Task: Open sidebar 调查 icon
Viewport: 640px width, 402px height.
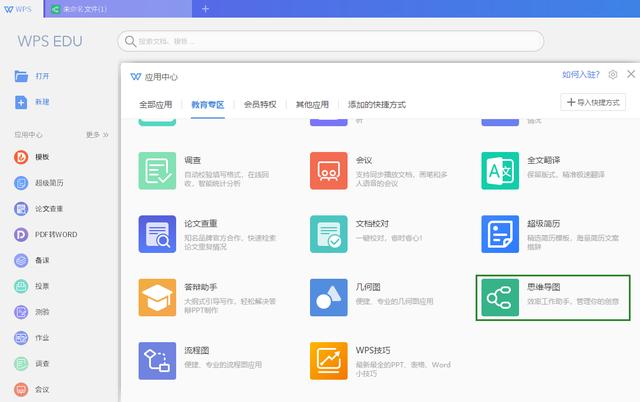Action: tap(21, 363)
